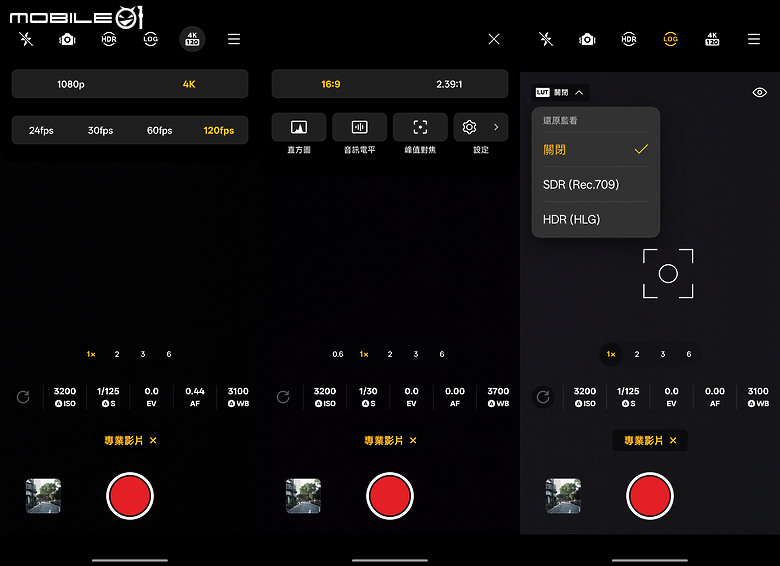Adjust 0.0 EV in left screen
Viewport: 780px width, 566px height.
152,397
